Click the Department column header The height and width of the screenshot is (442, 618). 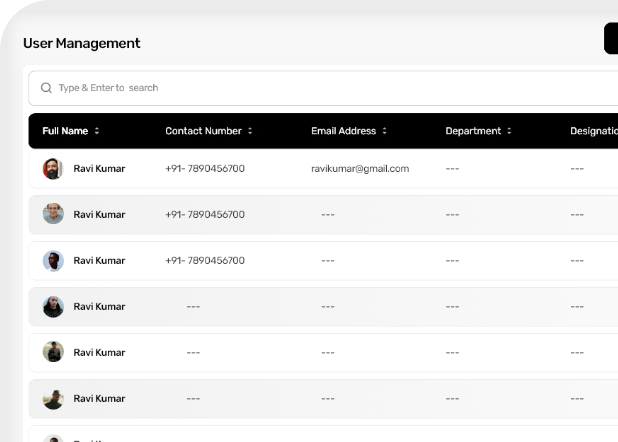pyautogui.click(x=473, y=131)
